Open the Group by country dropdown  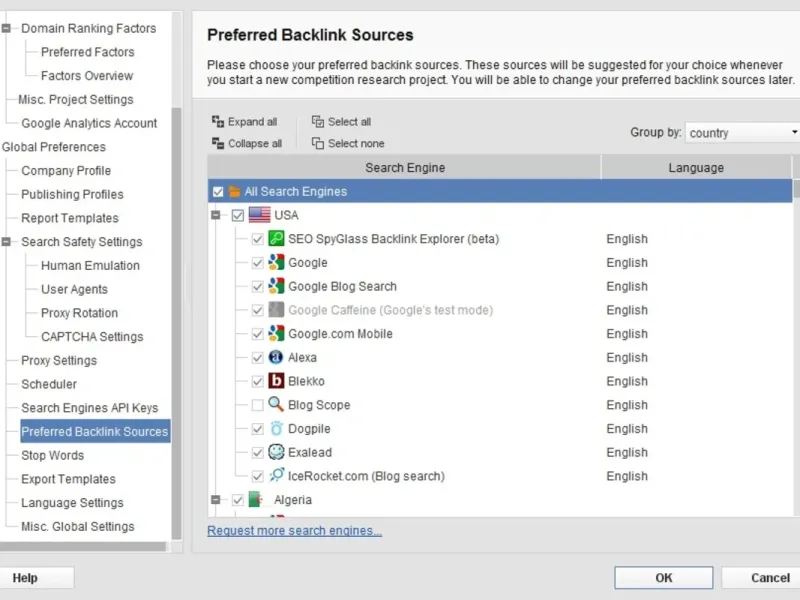pyautogui.click(x=742, y=133)
